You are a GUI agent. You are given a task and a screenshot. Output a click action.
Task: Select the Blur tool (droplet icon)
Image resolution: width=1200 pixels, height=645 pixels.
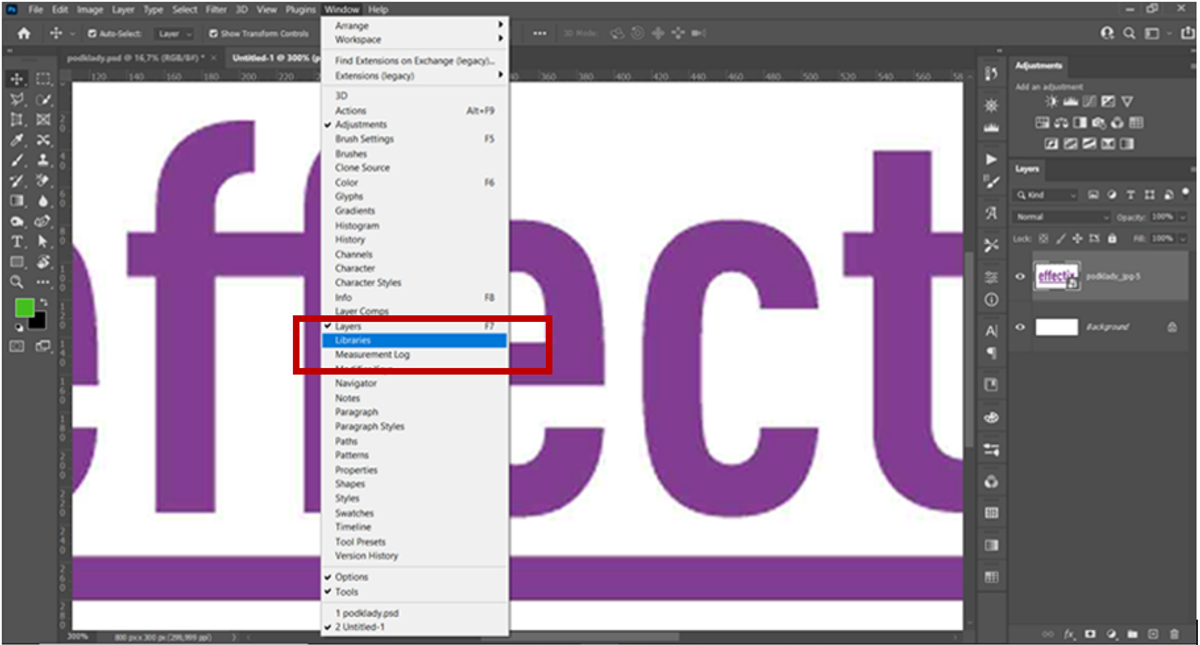coord(43,202)
